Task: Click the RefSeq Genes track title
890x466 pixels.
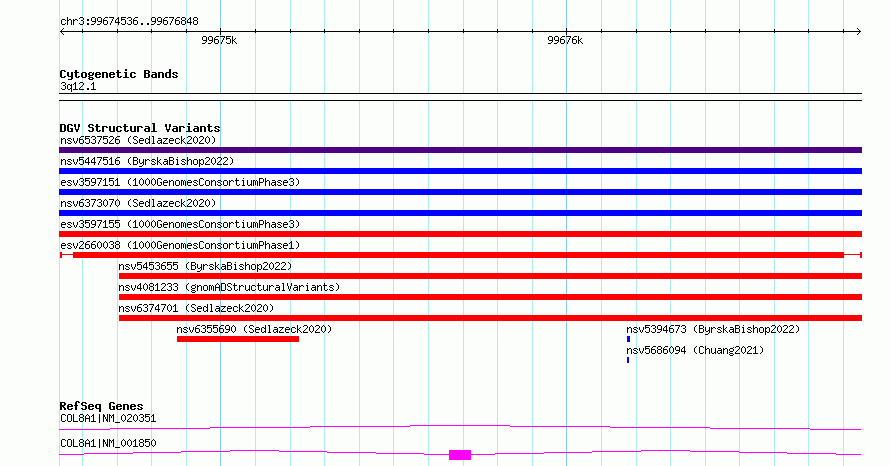Action: (x=101, y=406)
